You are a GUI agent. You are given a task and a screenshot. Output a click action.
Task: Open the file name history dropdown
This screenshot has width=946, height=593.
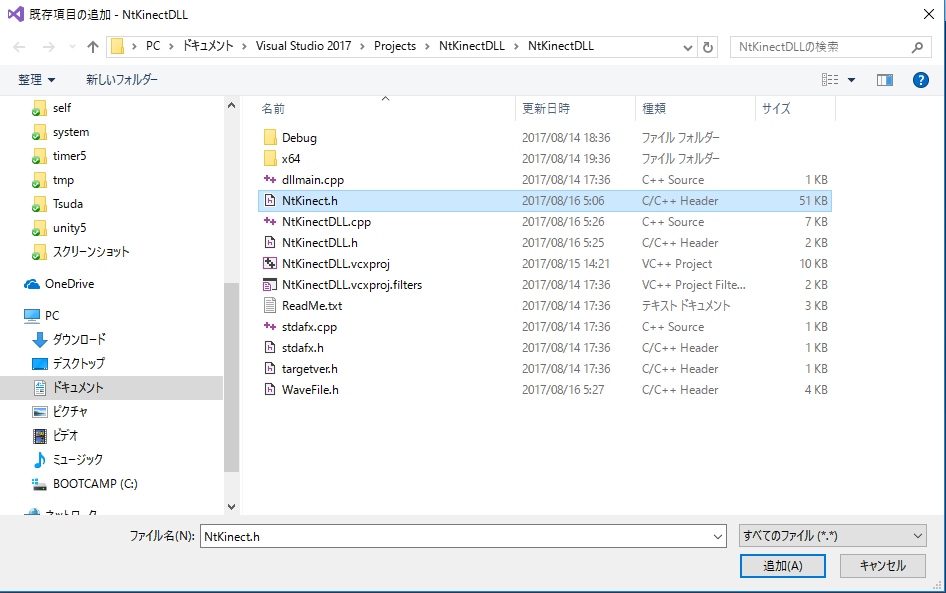(x=717, y=537)
